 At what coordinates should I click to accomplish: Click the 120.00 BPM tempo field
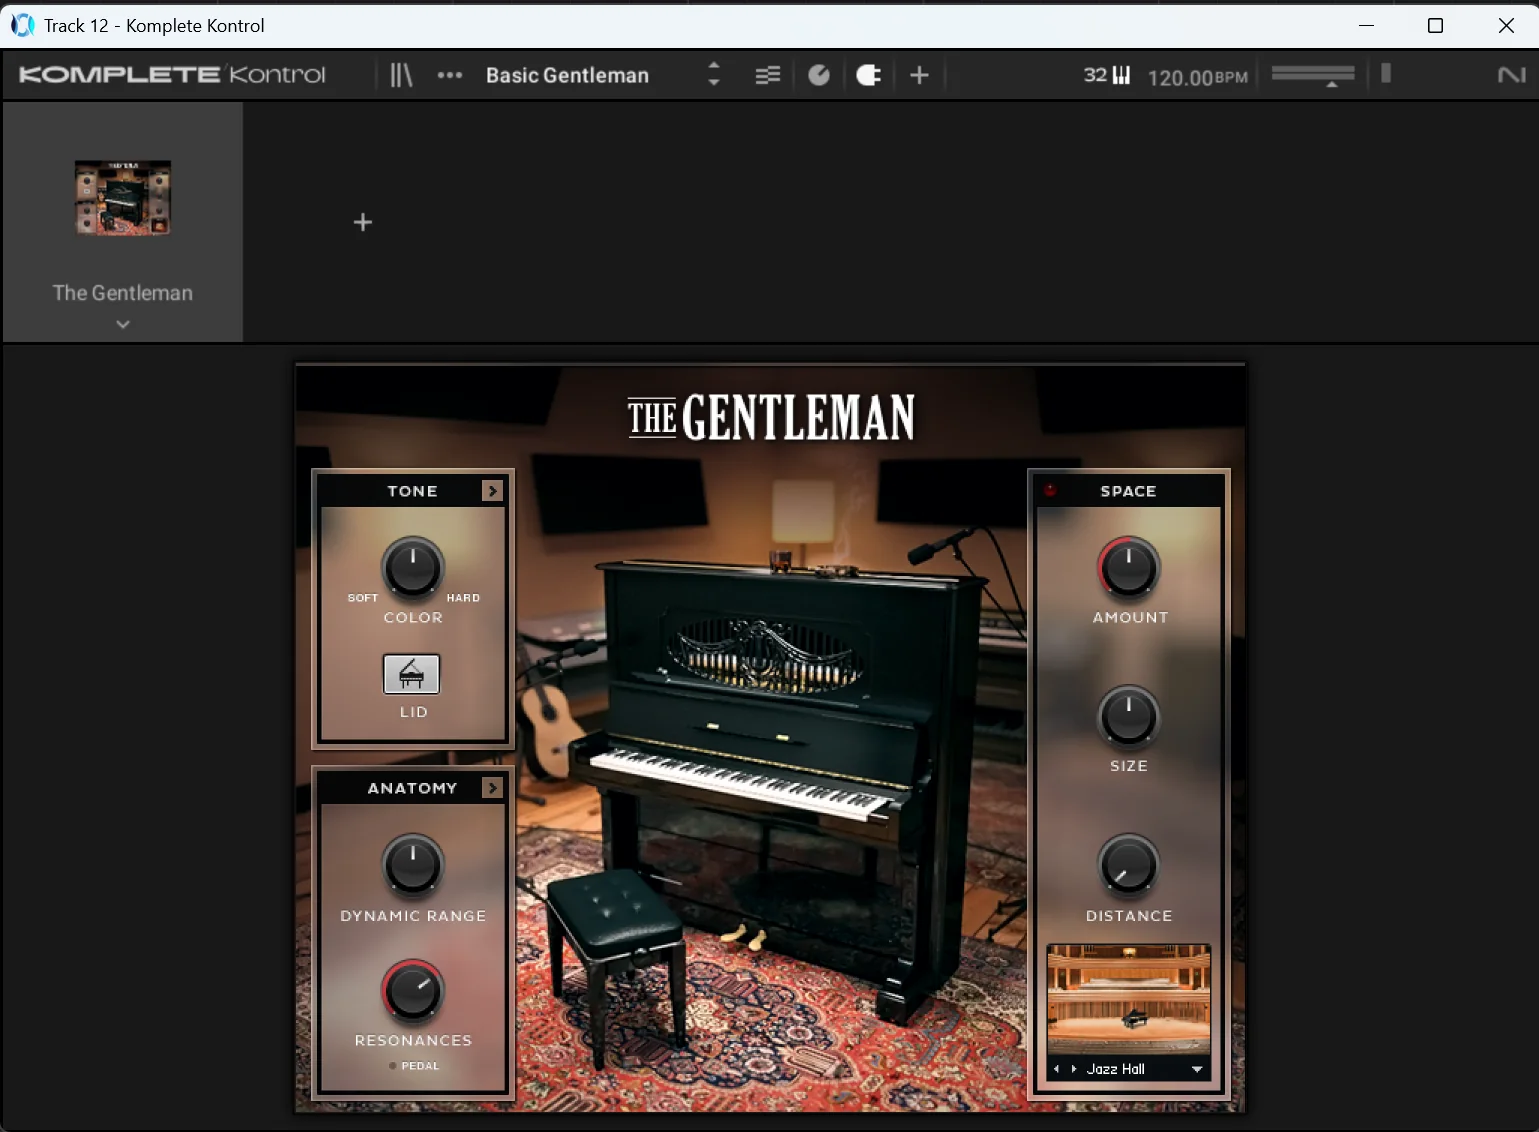pos(1197,77)
